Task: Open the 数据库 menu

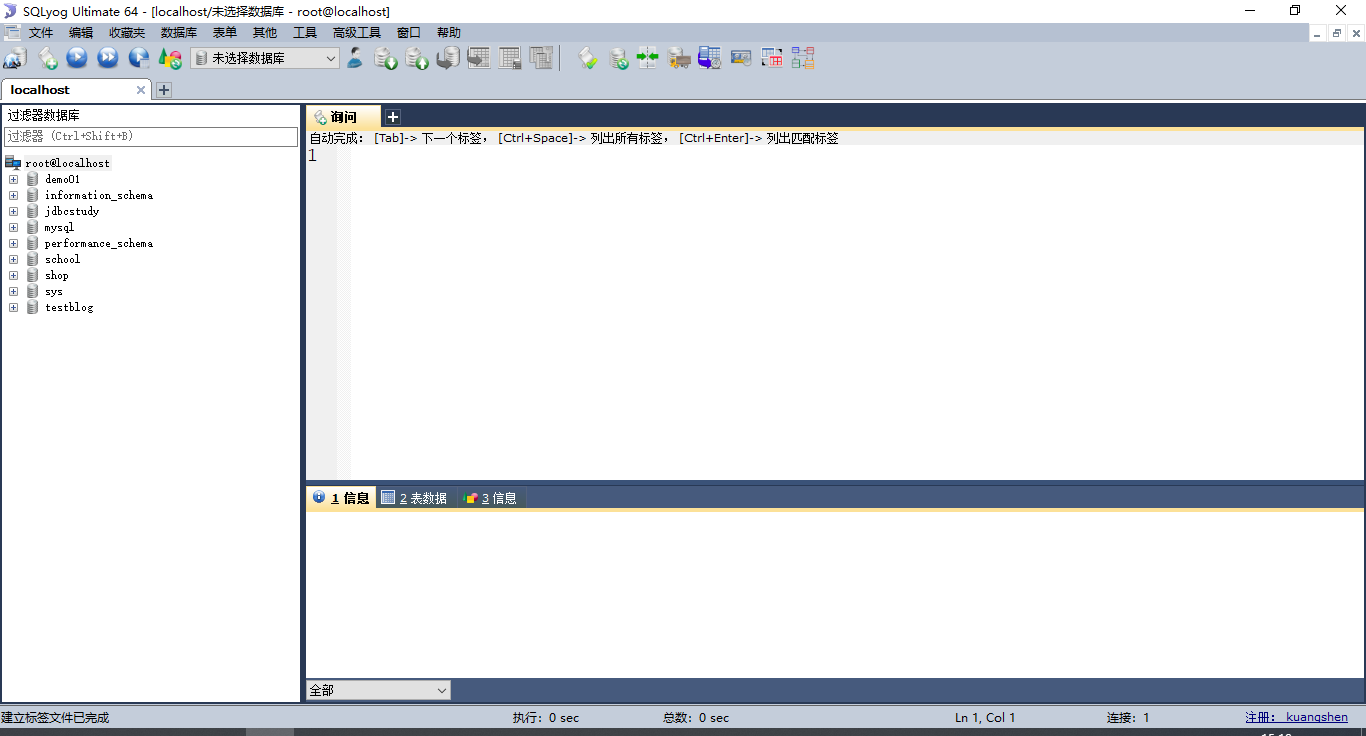Action: click(179, 33)
